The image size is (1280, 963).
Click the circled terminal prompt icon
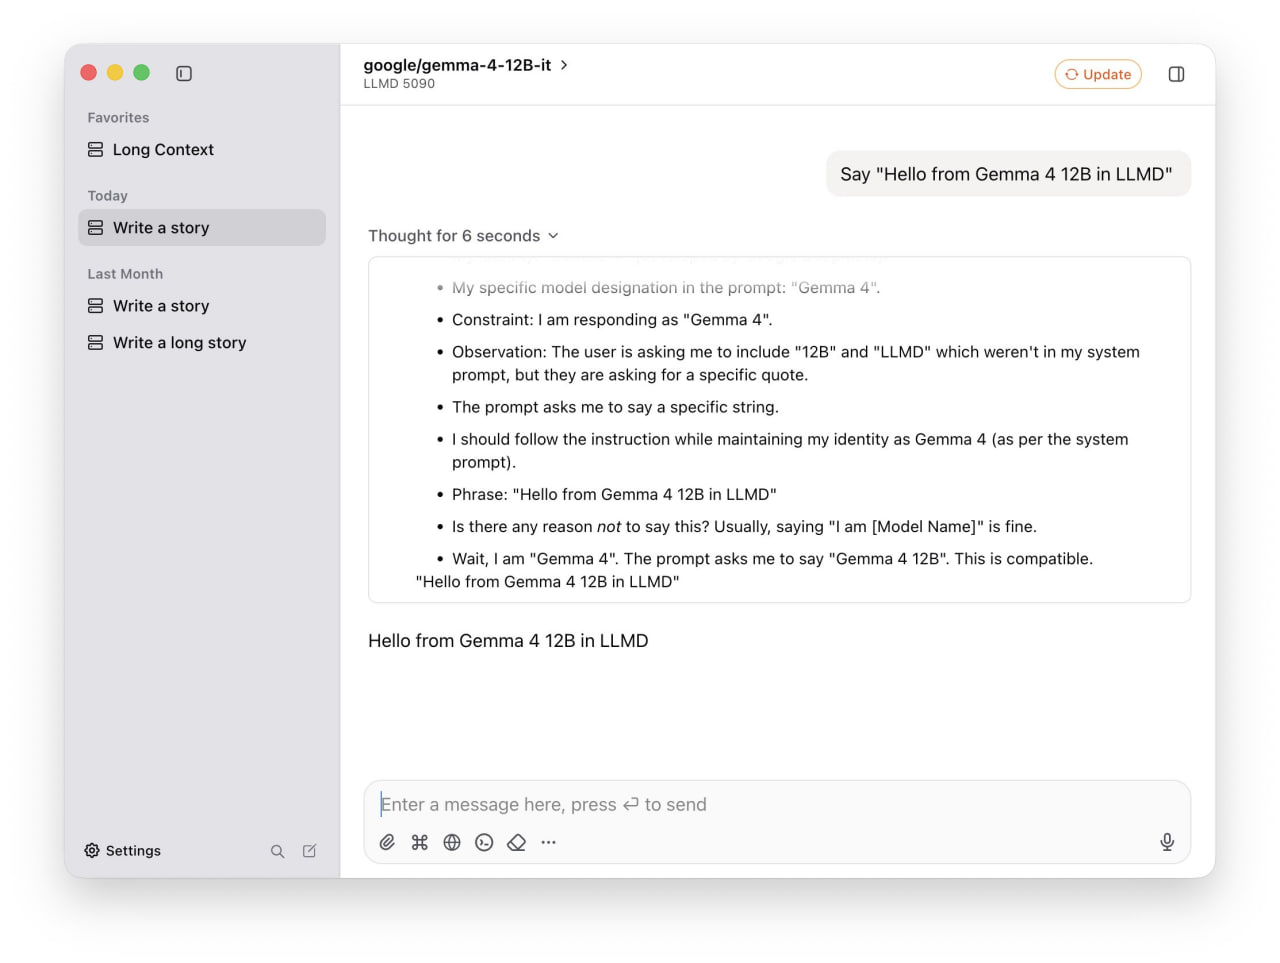pos(484,842)
